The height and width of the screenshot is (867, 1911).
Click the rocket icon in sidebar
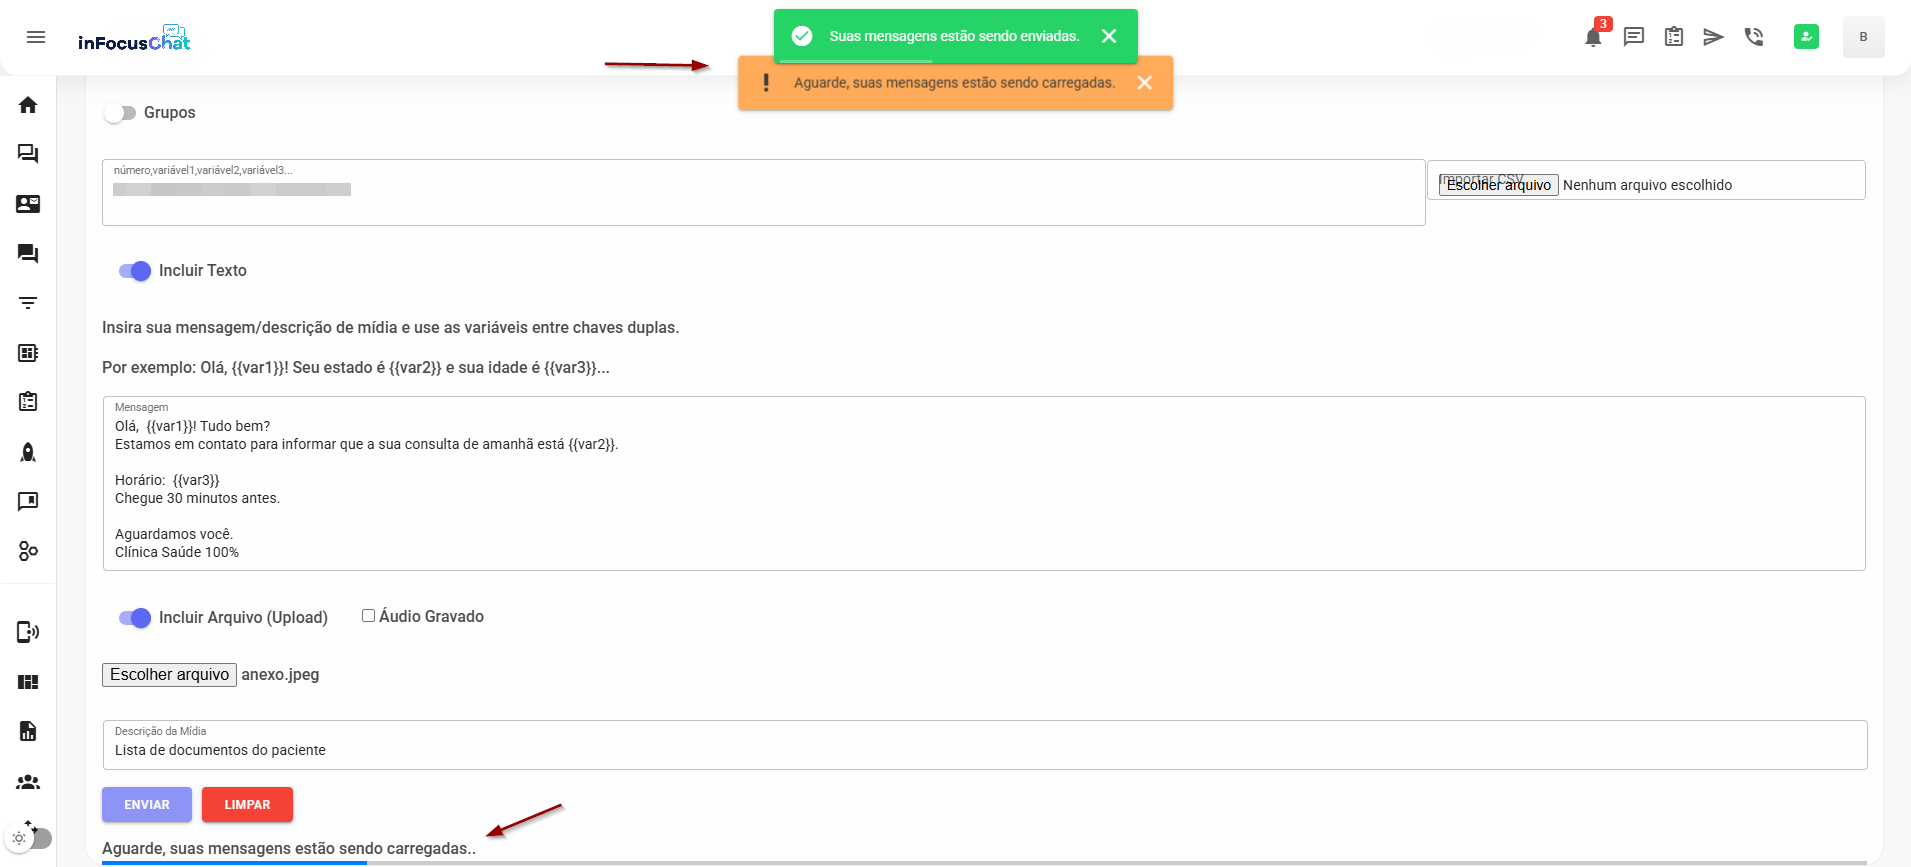(28, 452)
